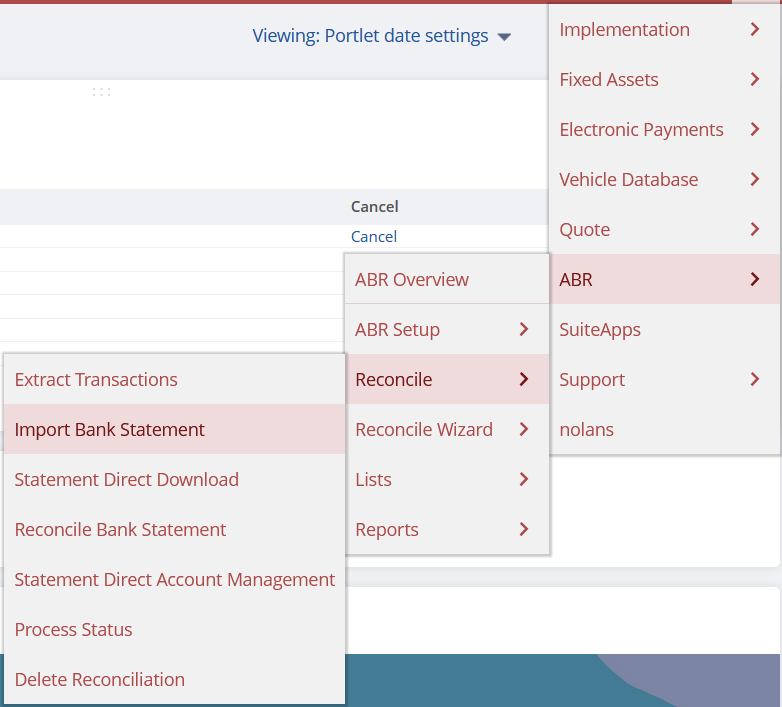
Task: Expand Electronic Payments menu chevron
Action: click(x=755, y=130)
